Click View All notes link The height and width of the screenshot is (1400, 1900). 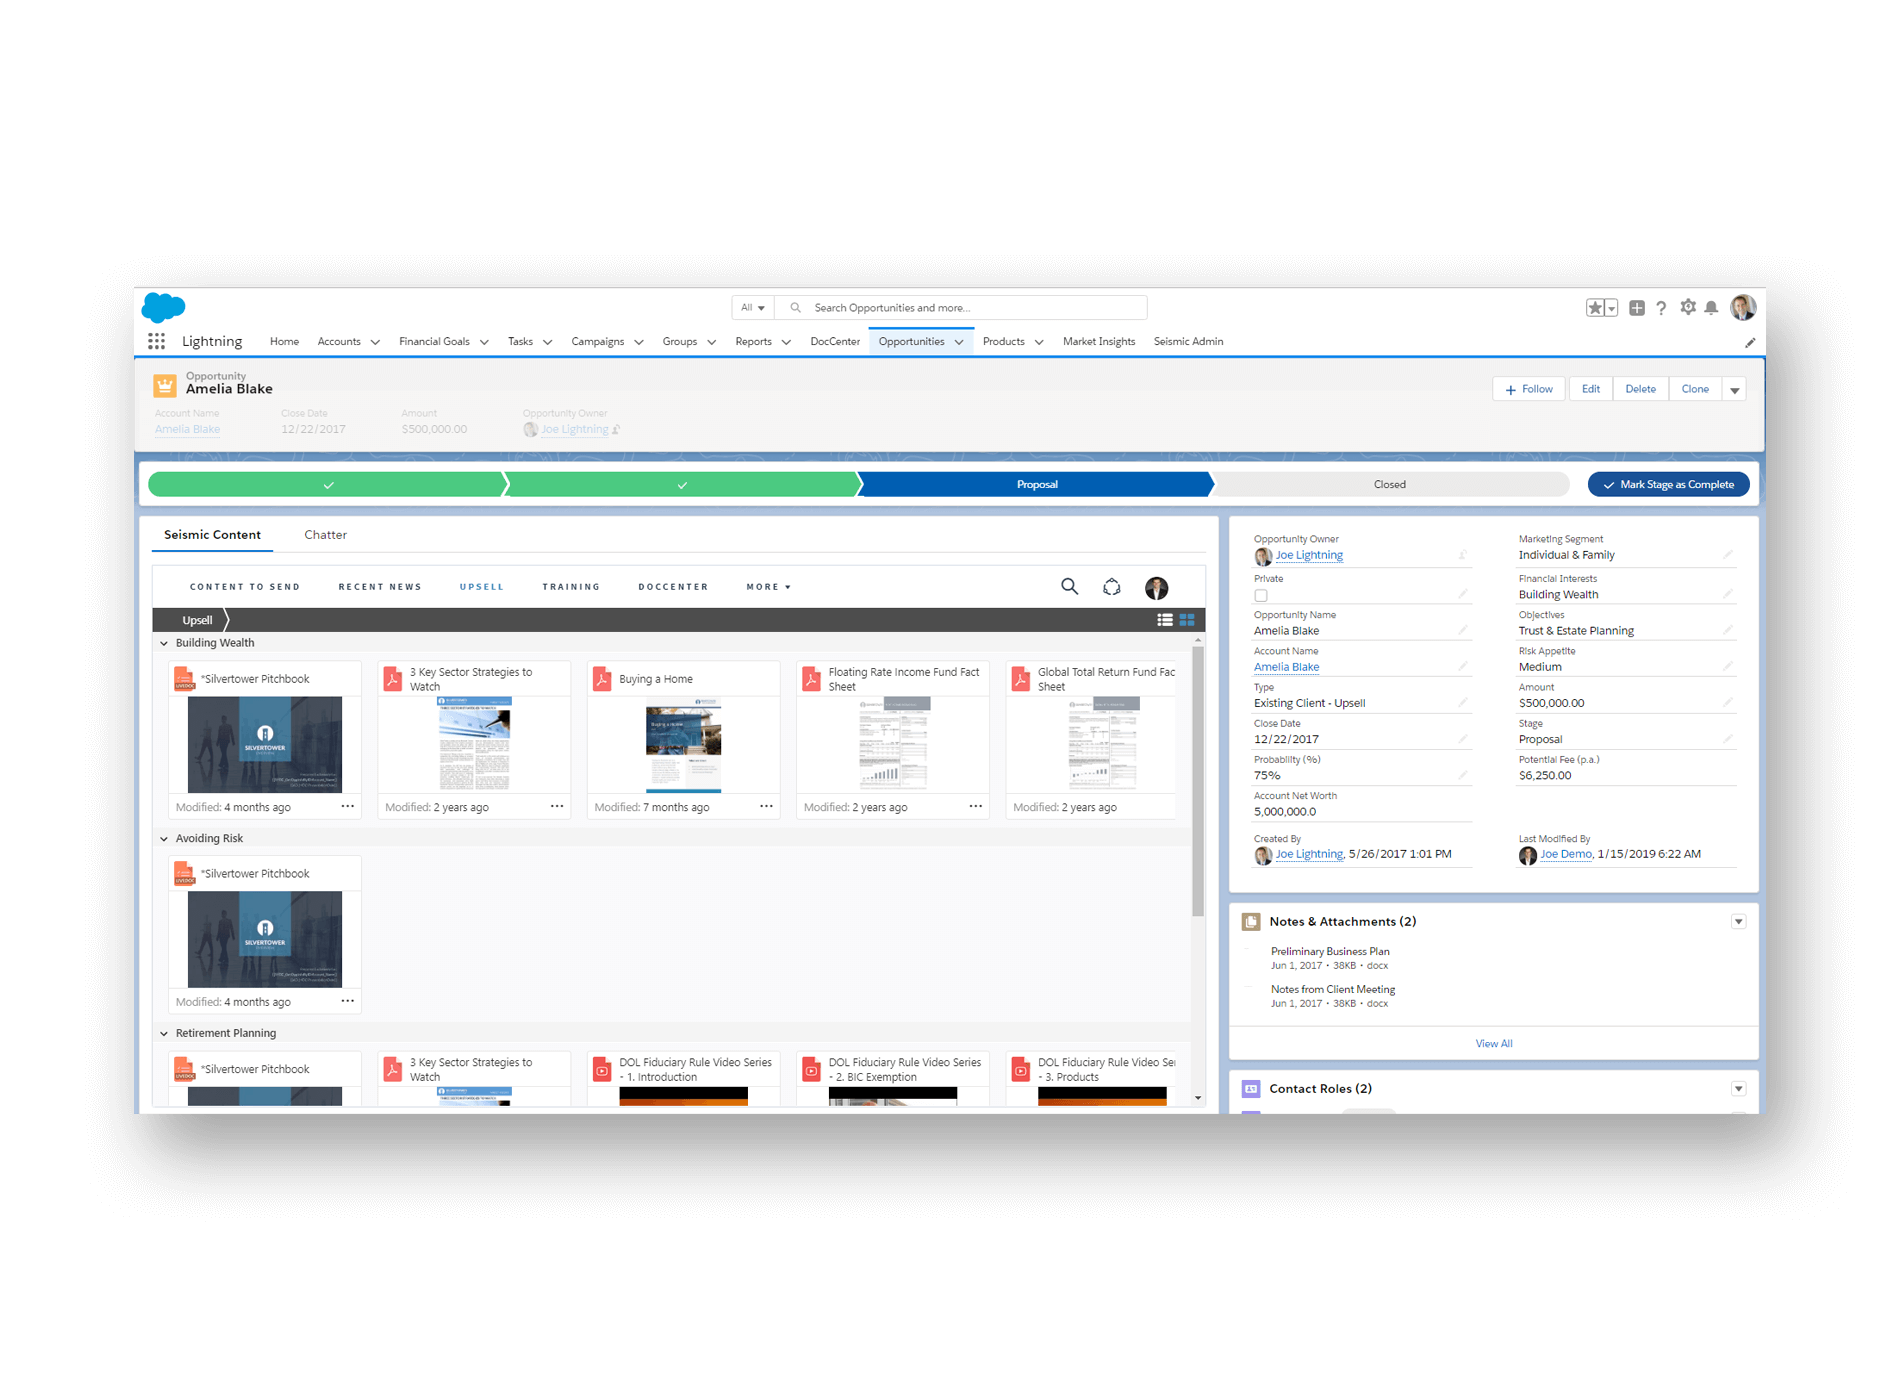(x=1493, y=1043)
